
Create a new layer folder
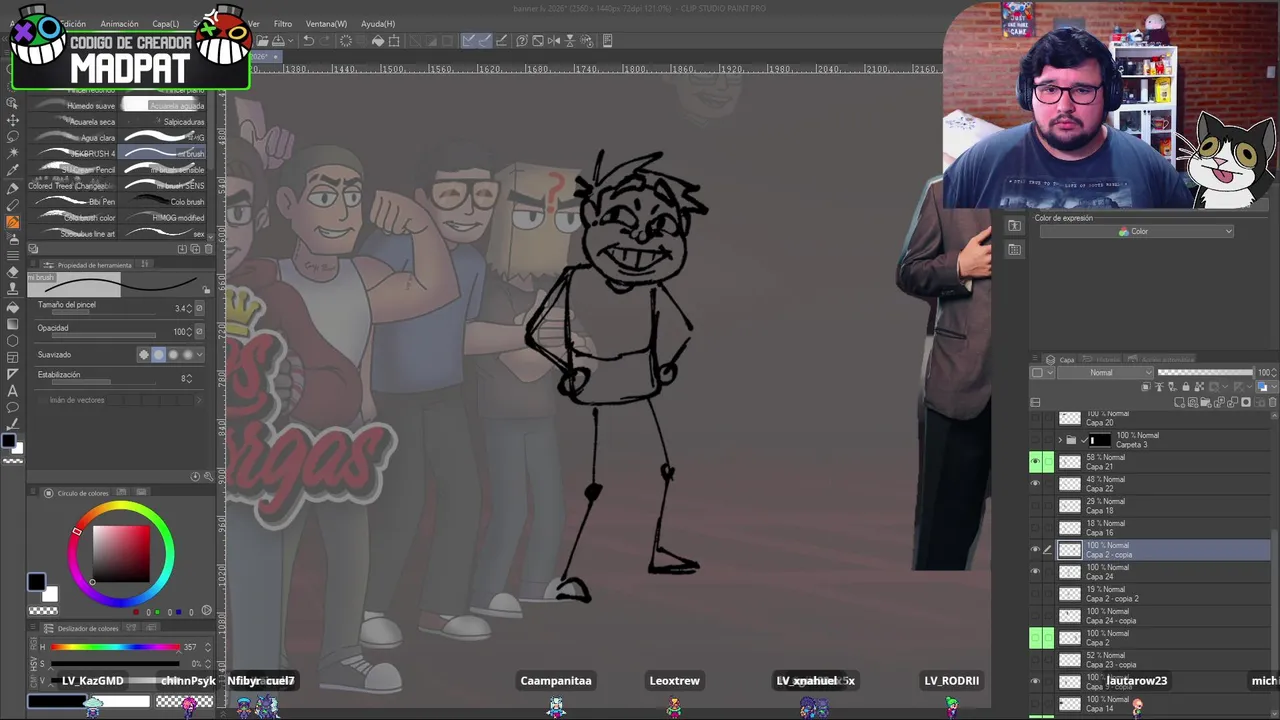[x=1206, y=402]
